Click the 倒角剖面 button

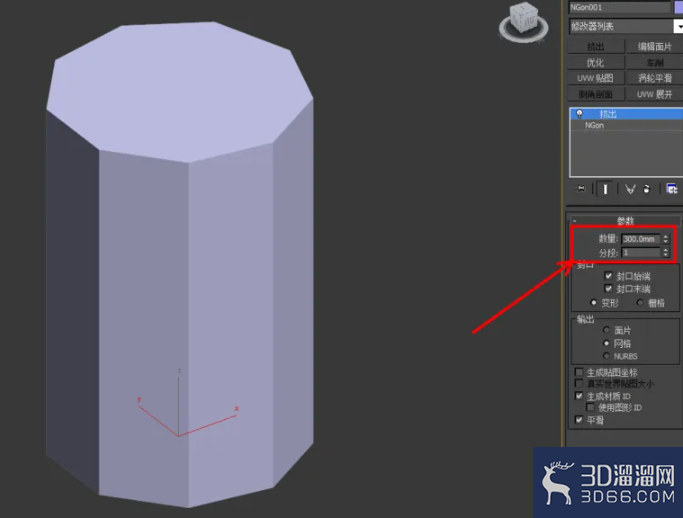[596, 95]
